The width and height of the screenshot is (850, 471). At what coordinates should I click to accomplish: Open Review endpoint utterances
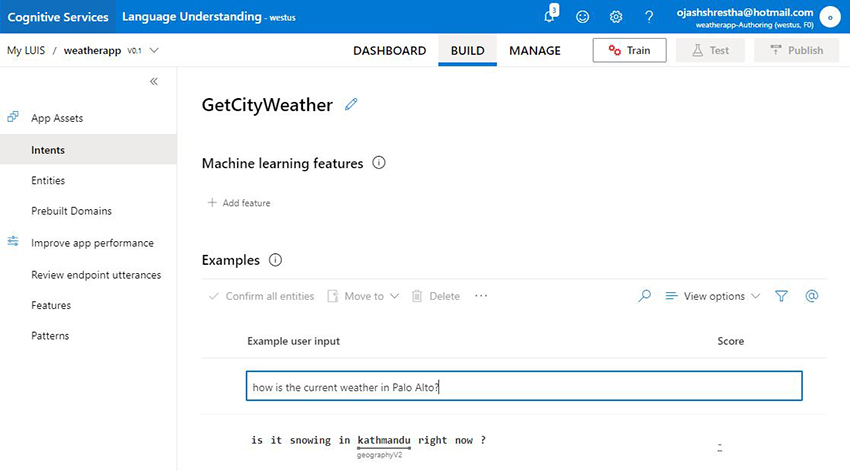96,275
